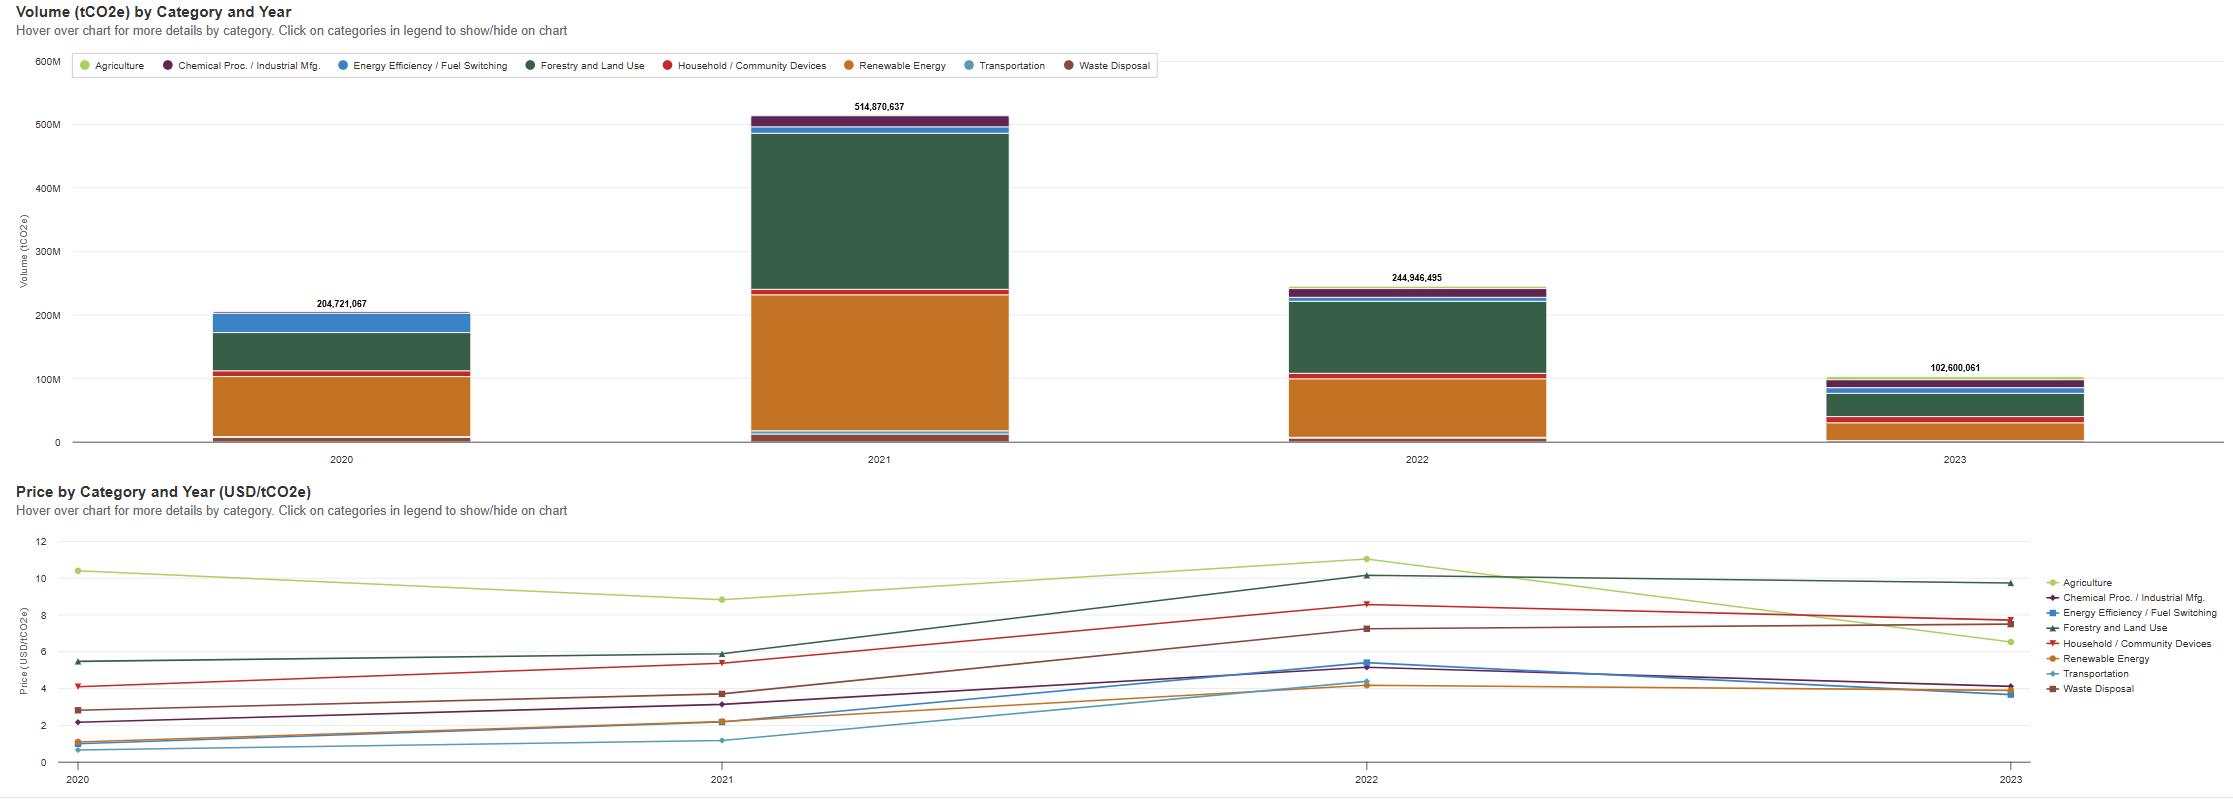Click Forestry 2023 triangle data point
This screenshot has height=799, width=2233.
2010,583
